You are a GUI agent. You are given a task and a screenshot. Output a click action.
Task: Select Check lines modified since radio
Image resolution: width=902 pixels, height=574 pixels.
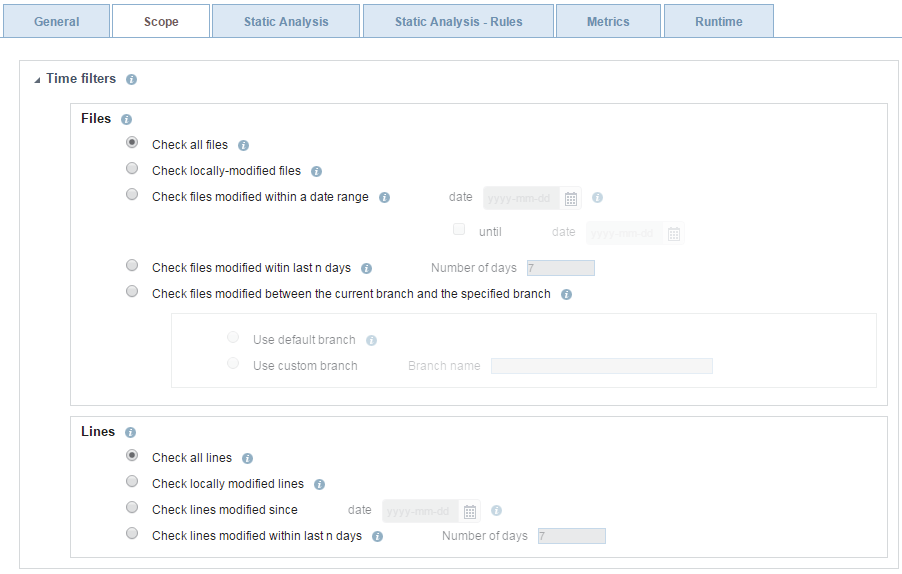[132, 507]
